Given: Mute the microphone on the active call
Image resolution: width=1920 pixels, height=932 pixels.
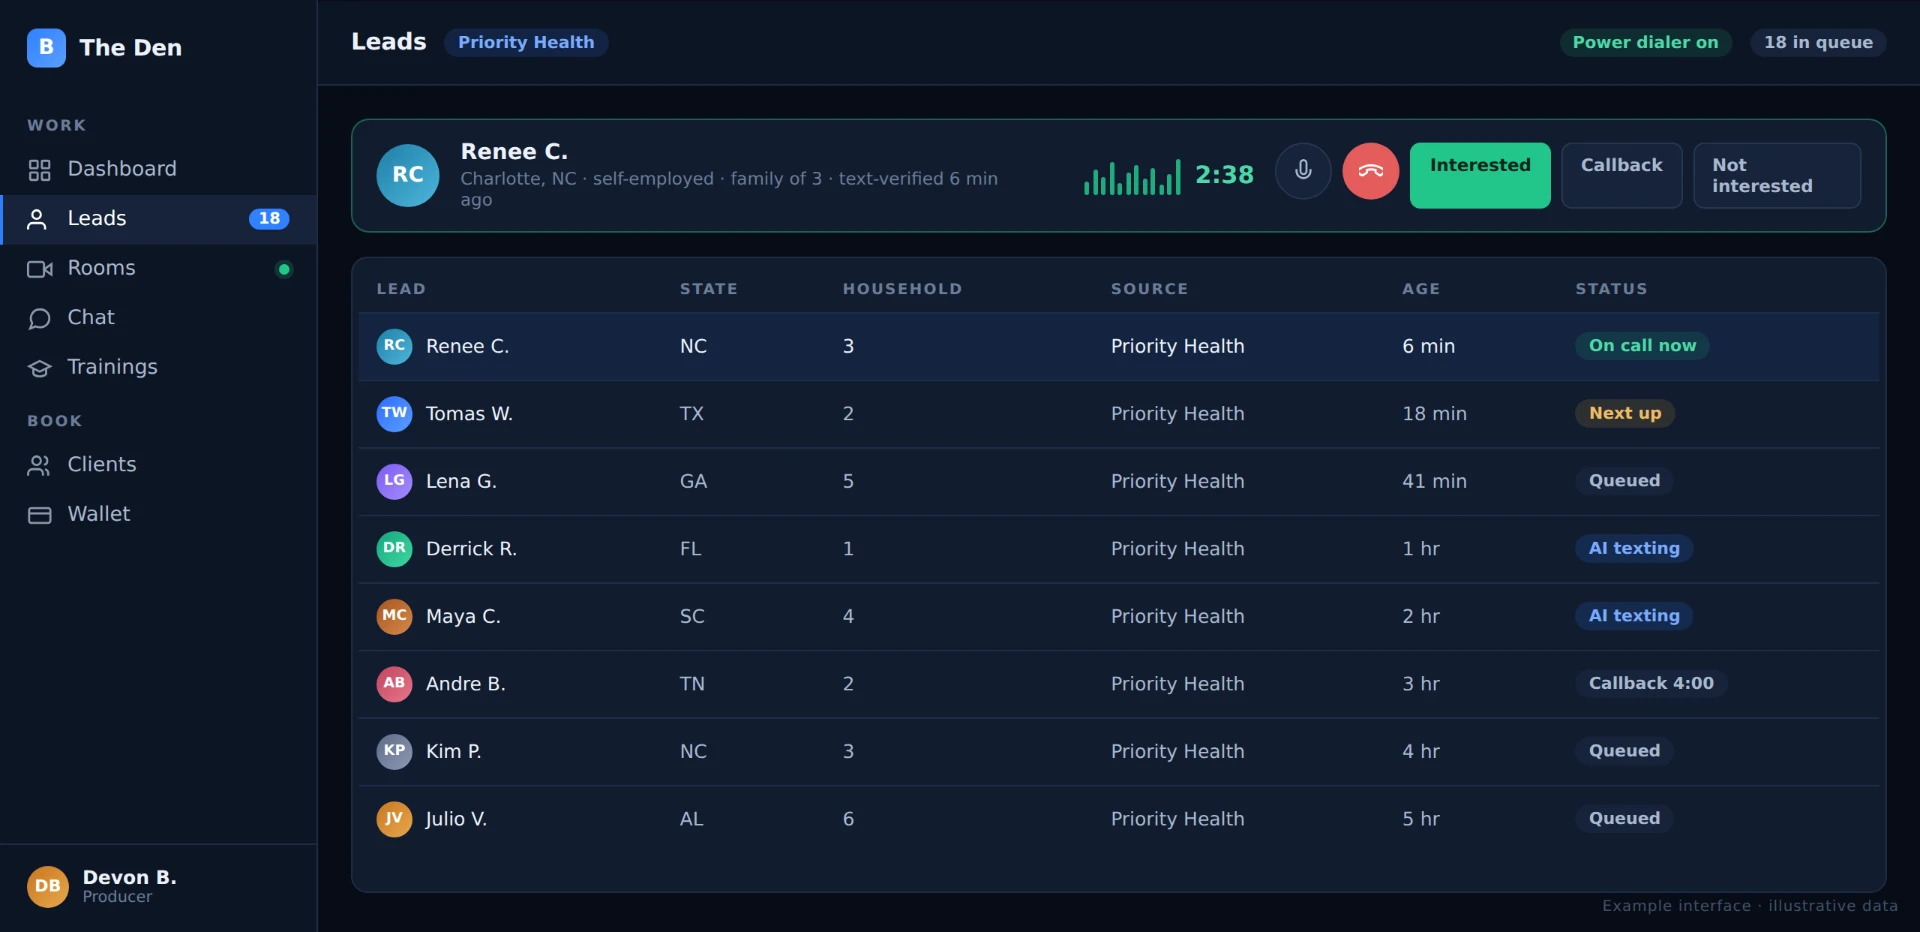Looking at the screenshot, I should coord(1303,171).
